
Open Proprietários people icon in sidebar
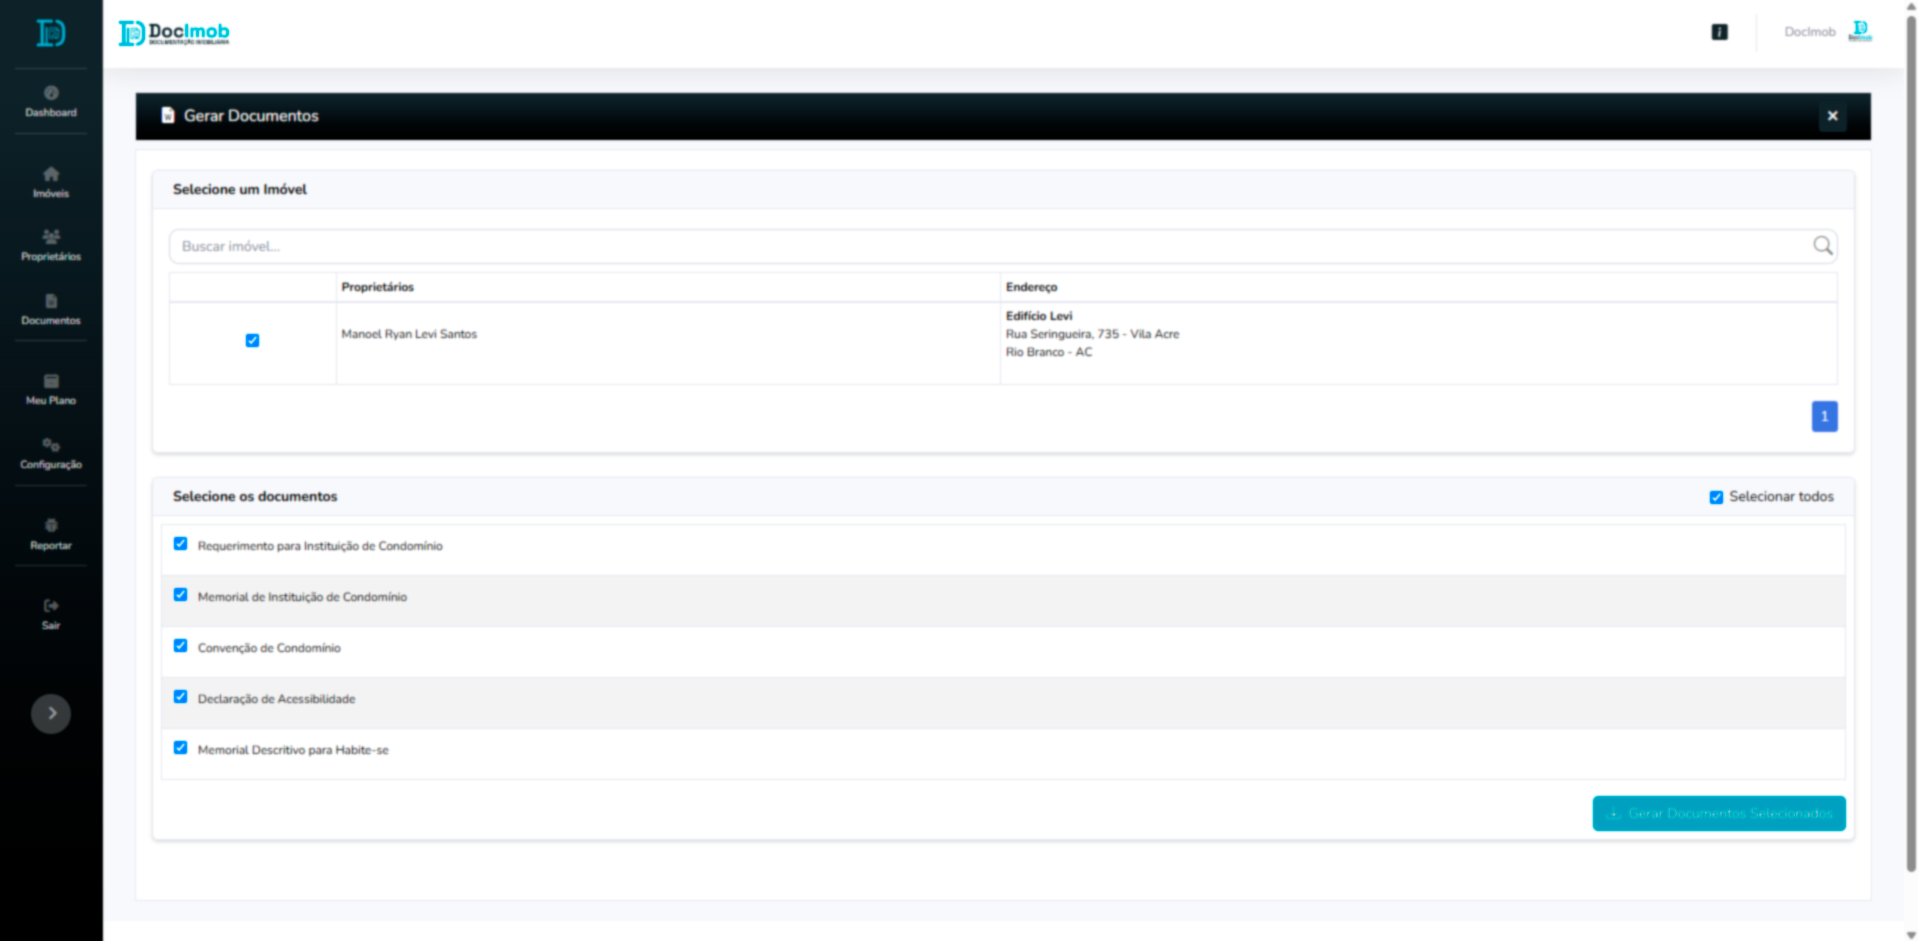[51, 237]
